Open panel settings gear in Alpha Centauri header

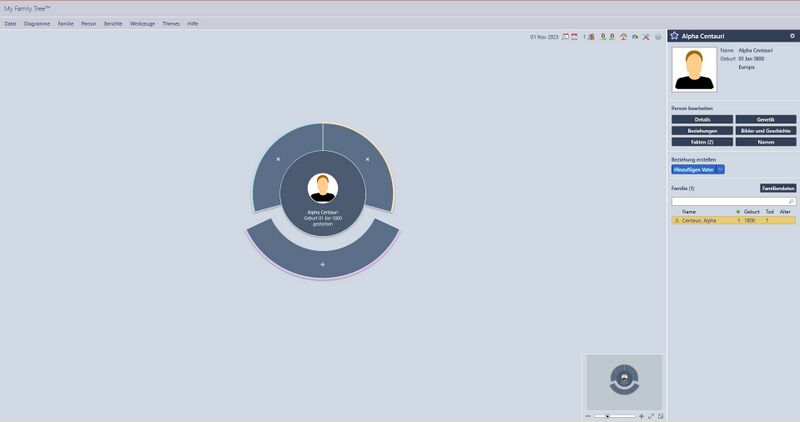[x=792, y=35]
